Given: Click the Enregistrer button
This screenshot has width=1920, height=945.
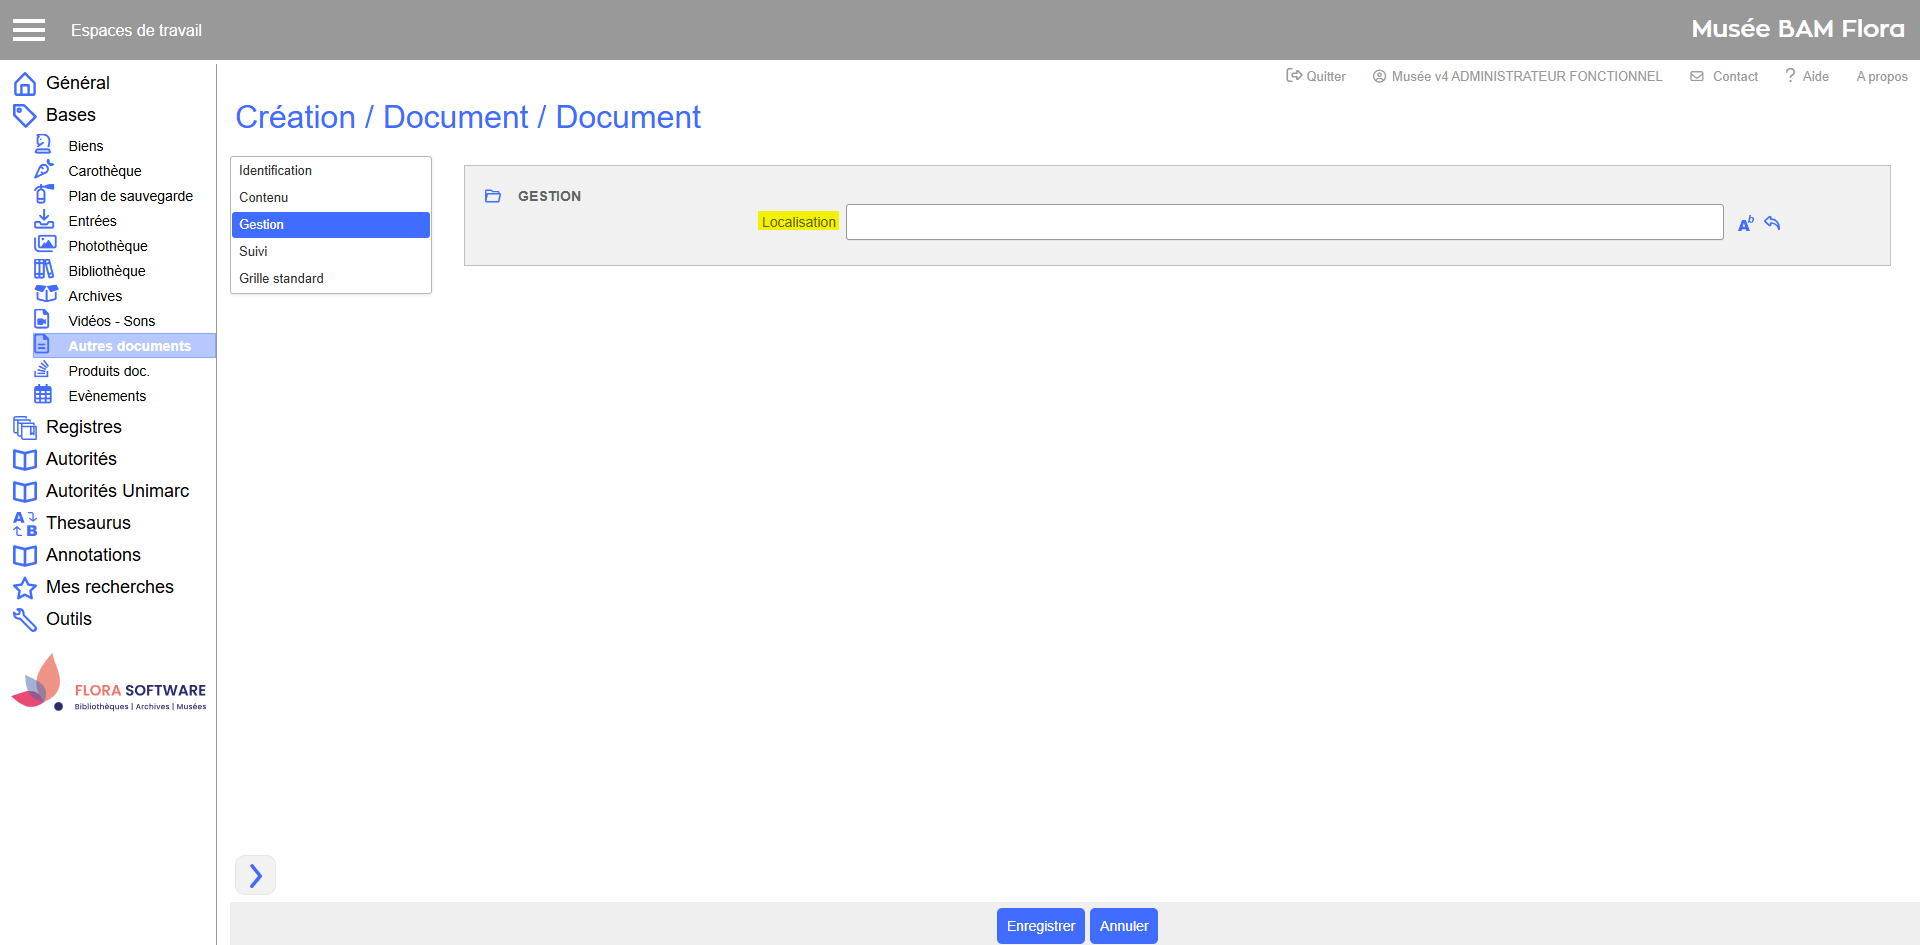Looking at the screenshot, I should click(1040, 926).
